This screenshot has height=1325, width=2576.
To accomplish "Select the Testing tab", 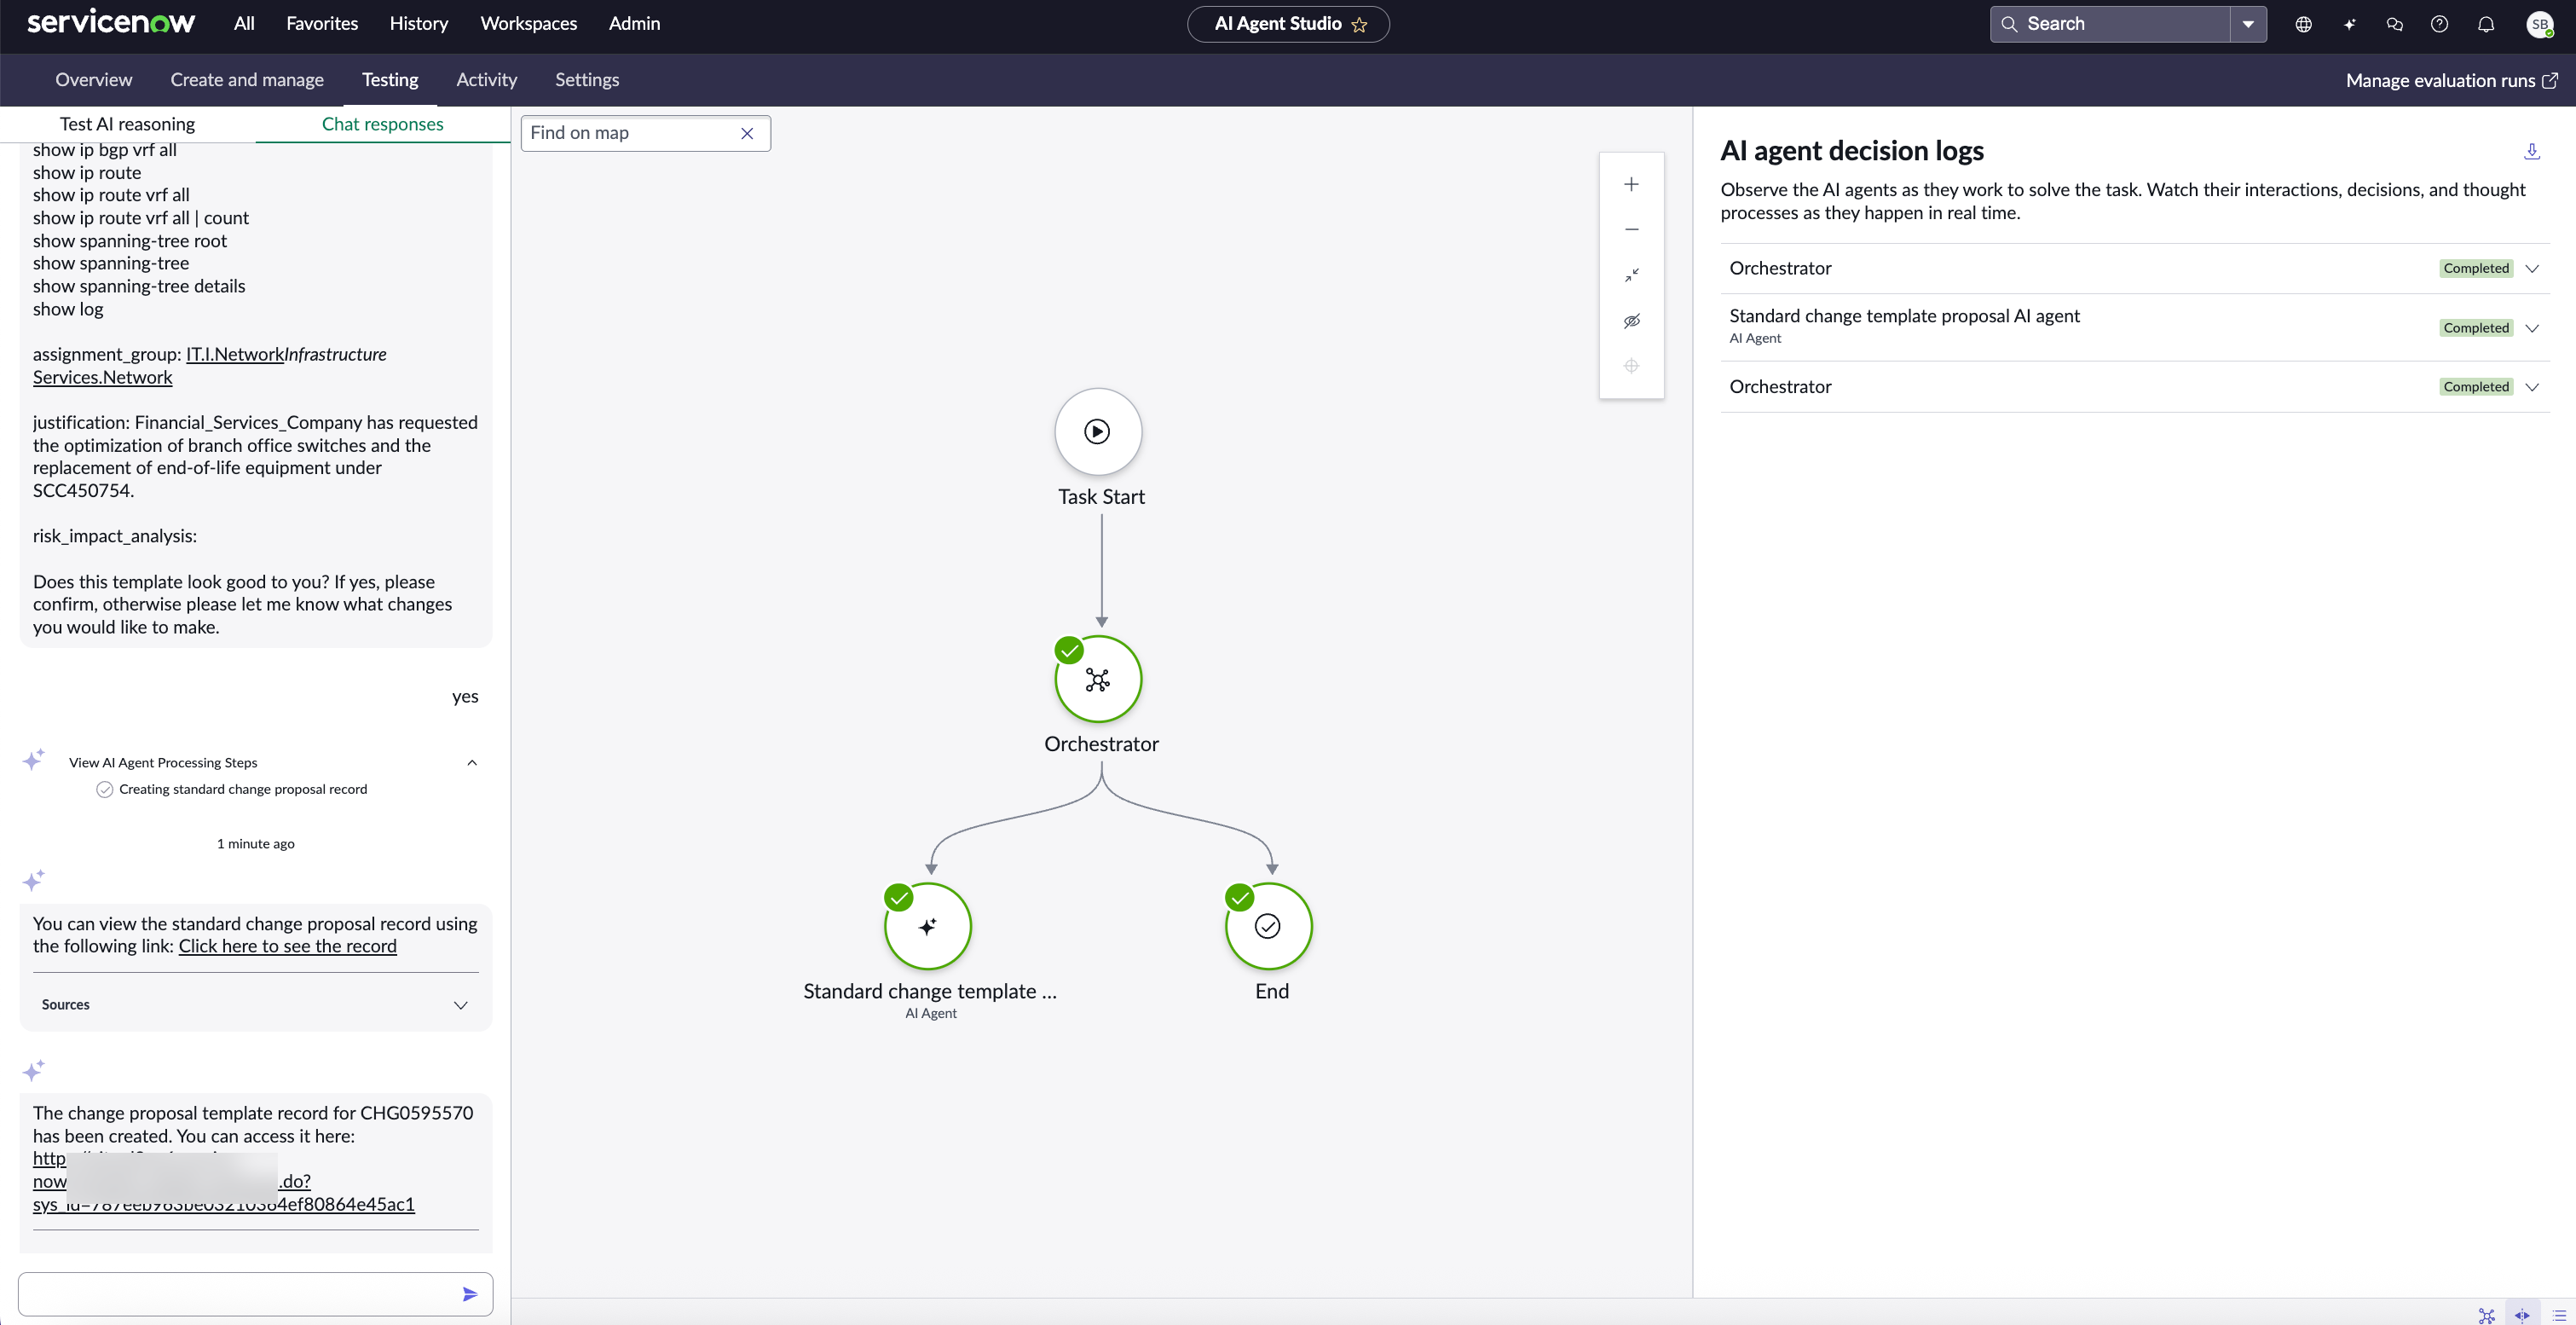I will tap(390, 80).
